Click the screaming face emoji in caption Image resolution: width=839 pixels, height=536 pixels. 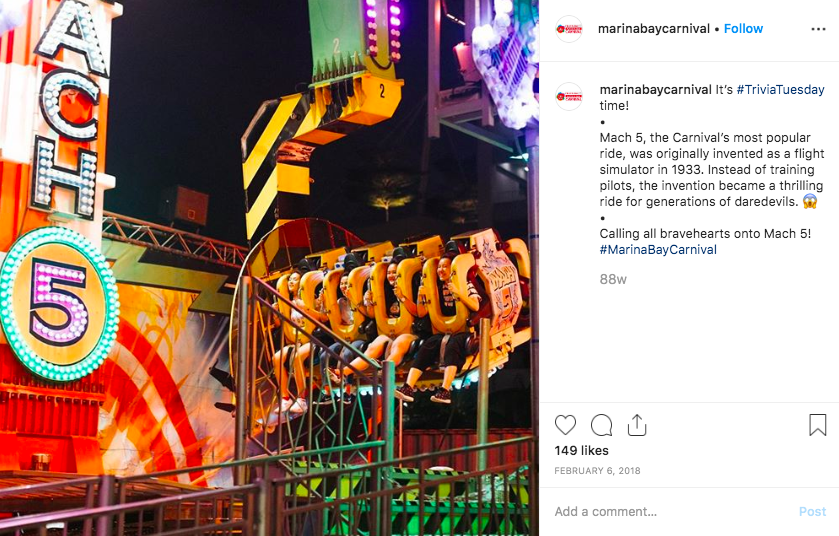pyautogui.click(x=810, y=202)
